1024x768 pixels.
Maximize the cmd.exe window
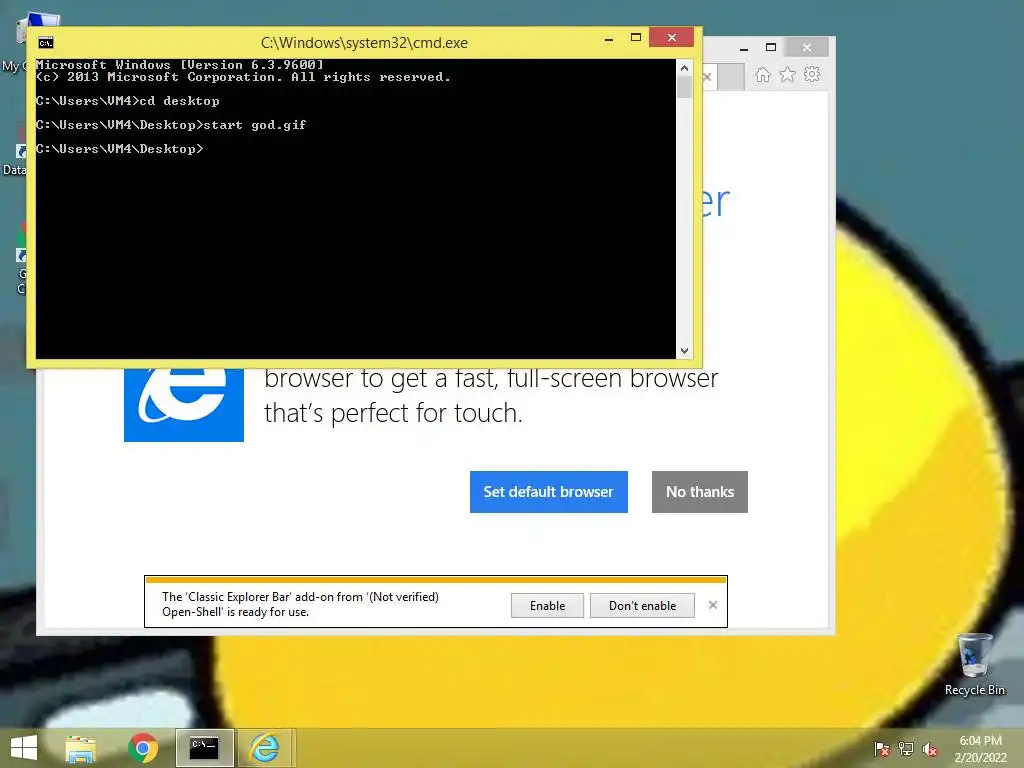[635, 38]
